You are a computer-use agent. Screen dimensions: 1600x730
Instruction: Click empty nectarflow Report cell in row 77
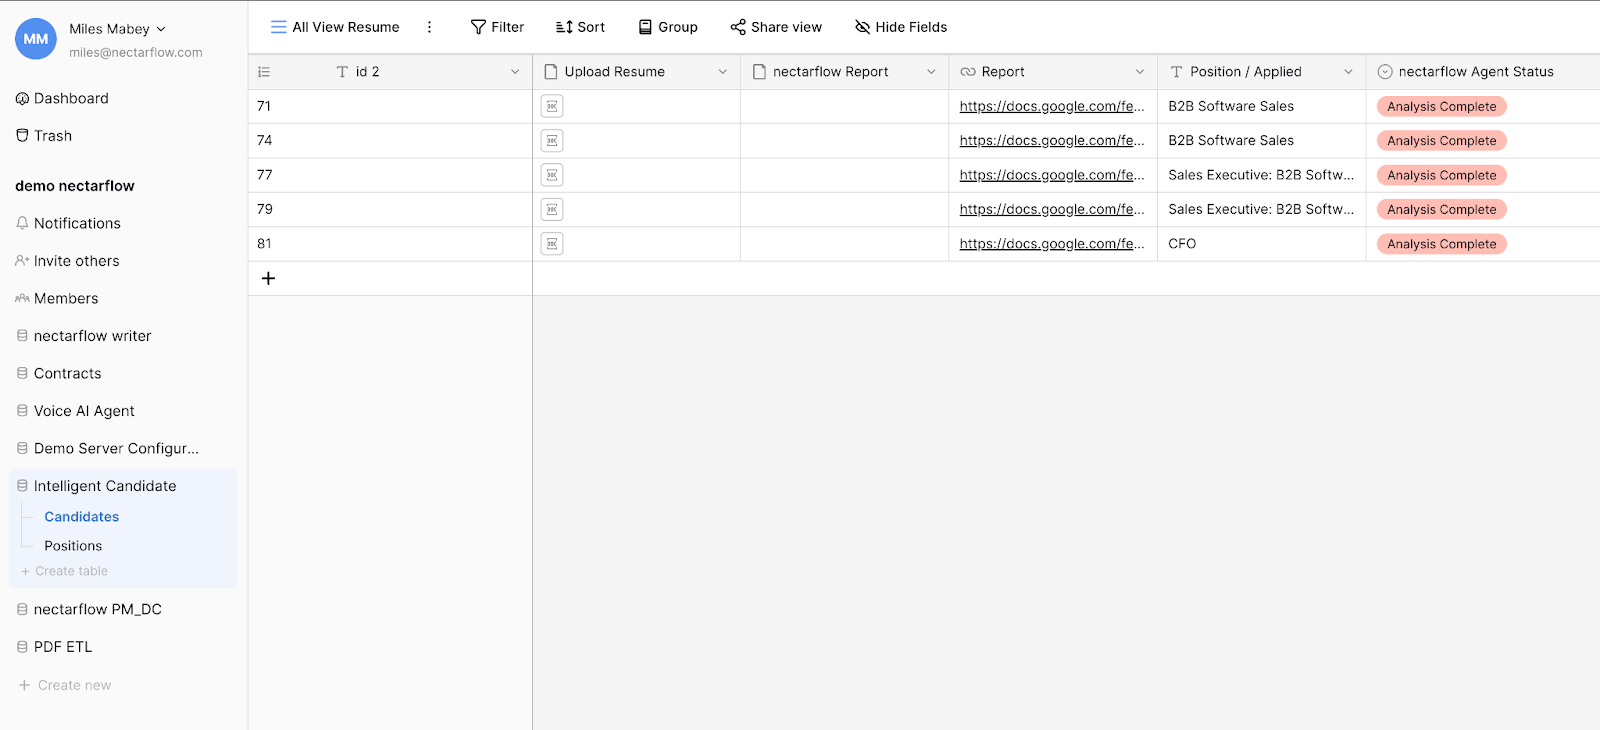pos(845,175)
